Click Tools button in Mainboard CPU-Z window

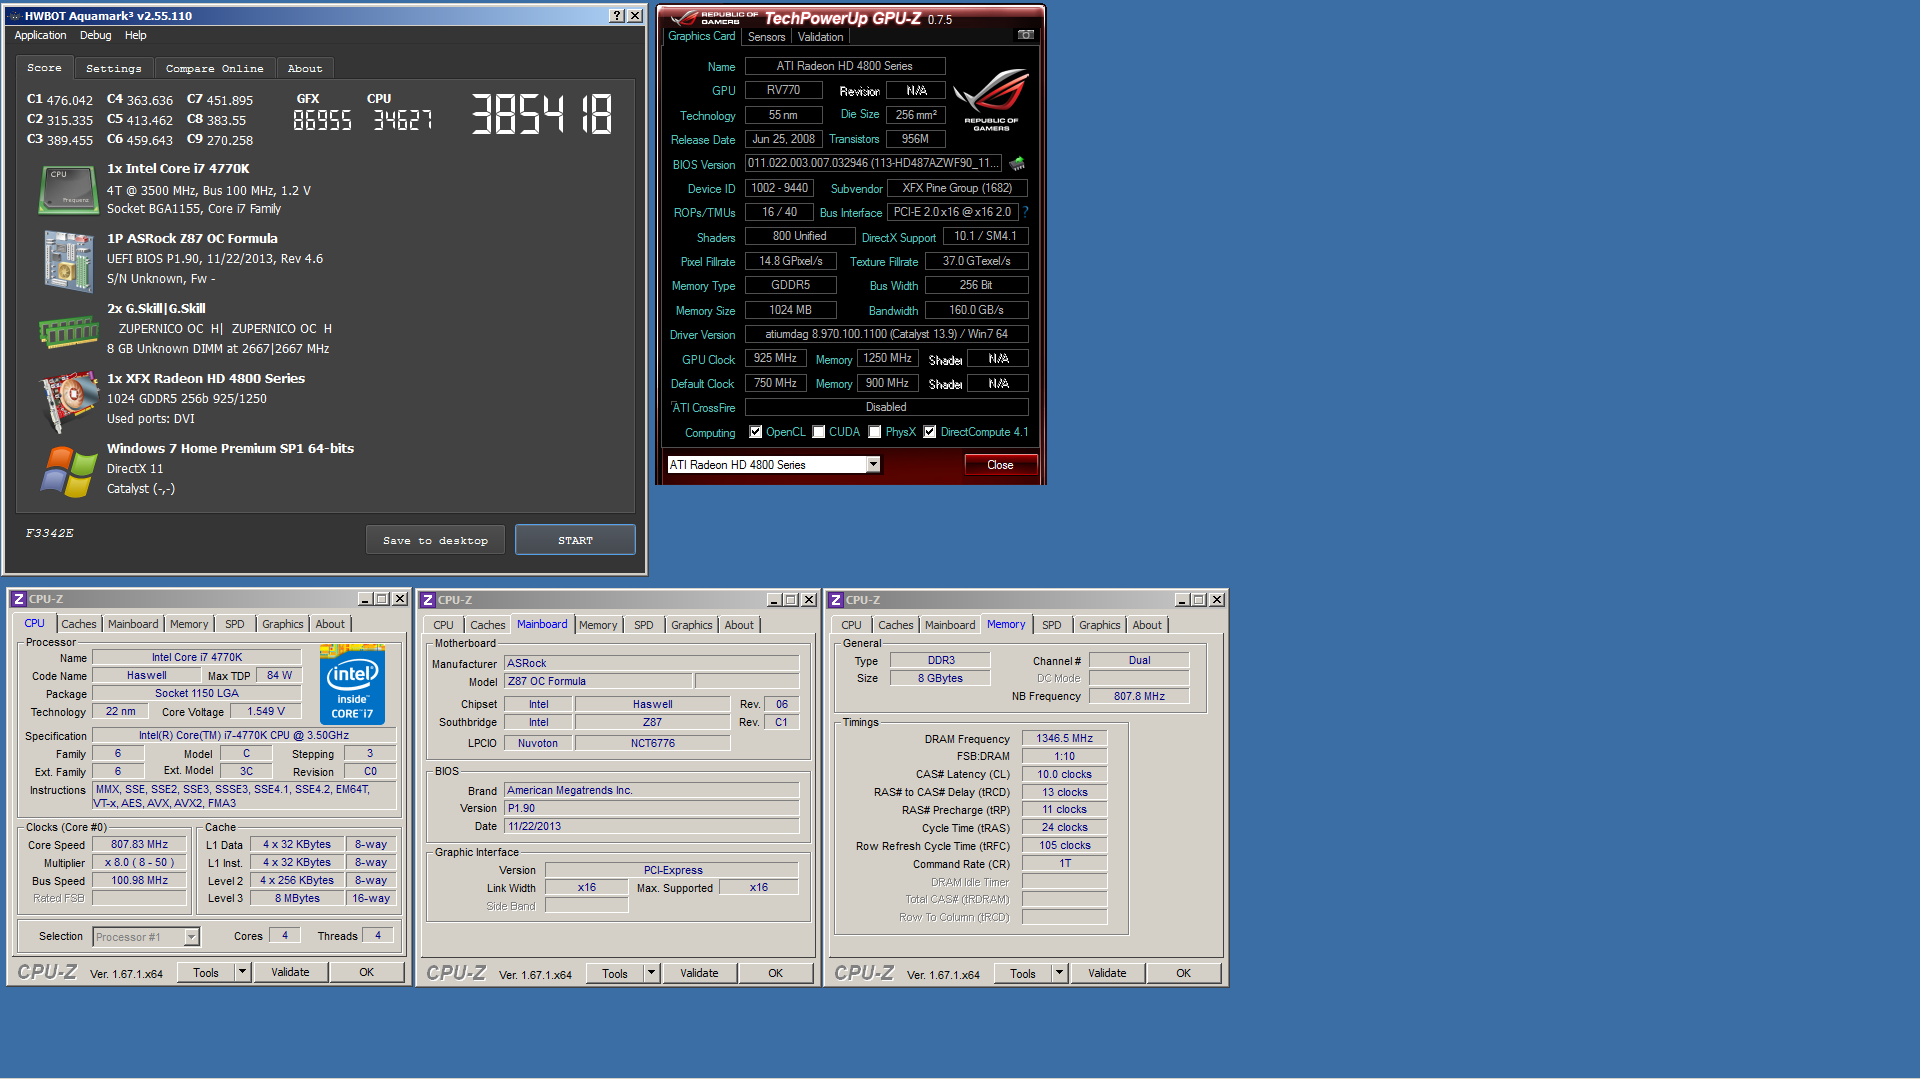(615, 973)
